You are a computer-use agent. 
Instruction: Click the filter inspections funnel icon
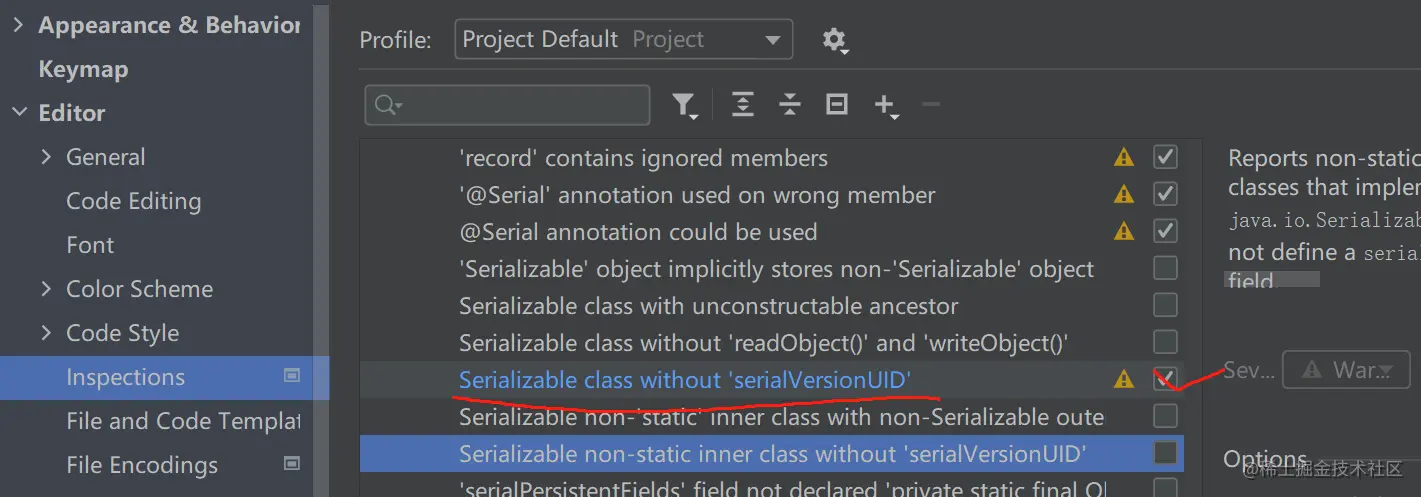(684, 105)
